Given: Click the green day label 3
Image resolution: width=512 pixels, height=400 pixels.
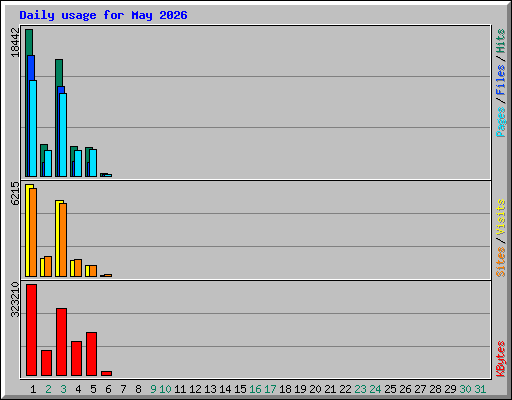Looking at the screenshot, I should pos(63,389).
